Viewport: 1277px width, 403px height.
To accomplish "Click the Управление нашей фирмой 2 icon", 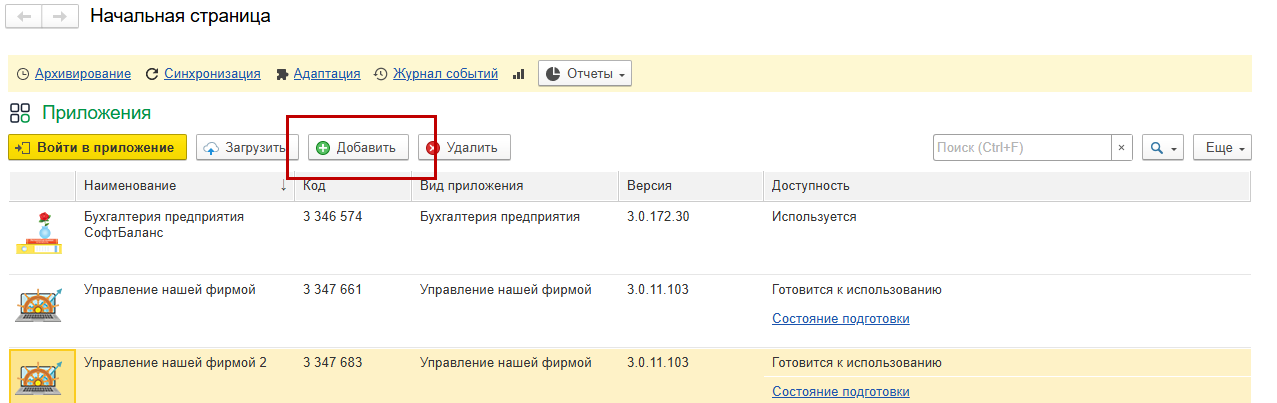I will tap(41, 380).
